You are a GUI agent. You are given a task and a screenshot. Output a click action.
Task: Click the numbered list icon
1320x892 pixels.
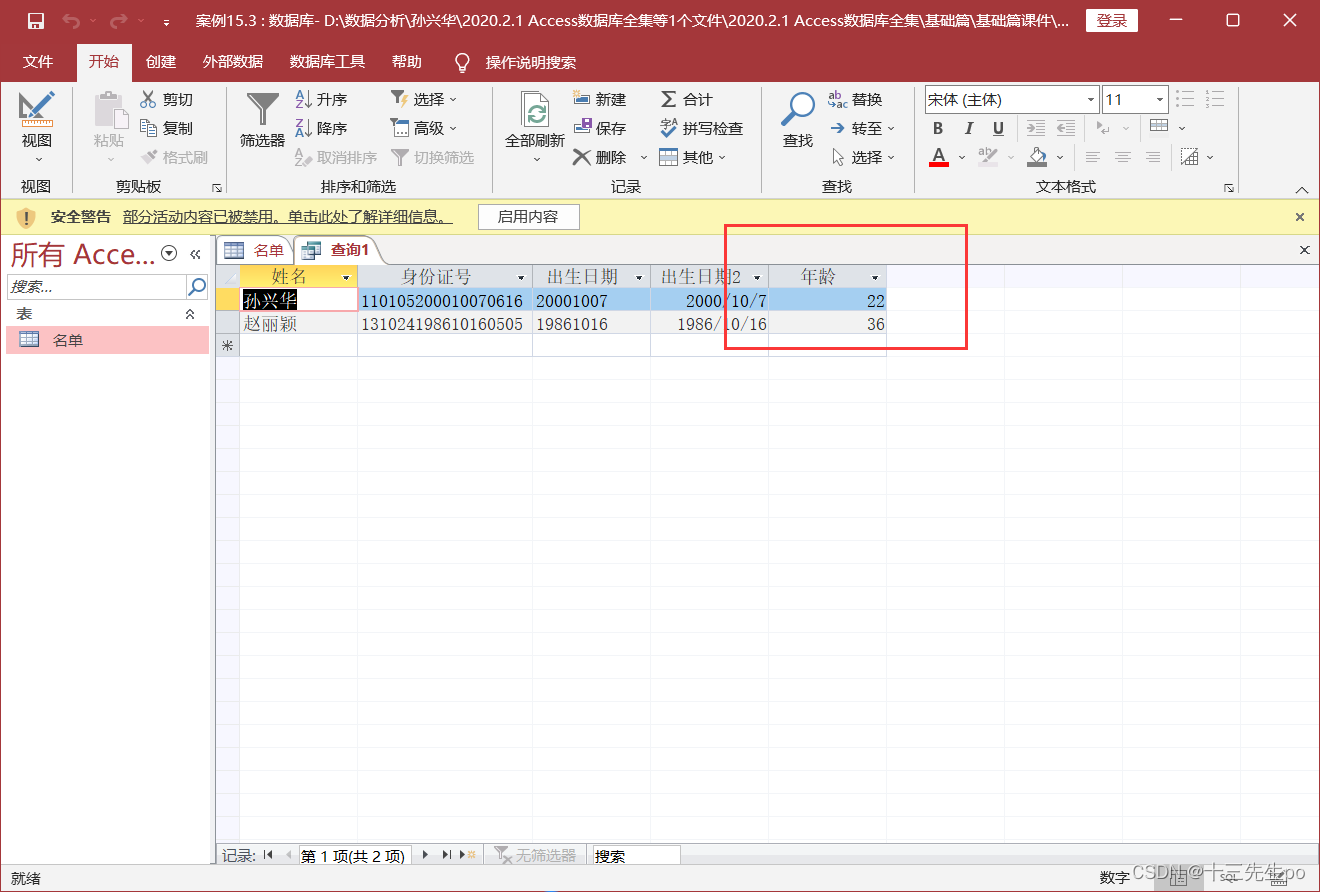tap(1215, 99)
